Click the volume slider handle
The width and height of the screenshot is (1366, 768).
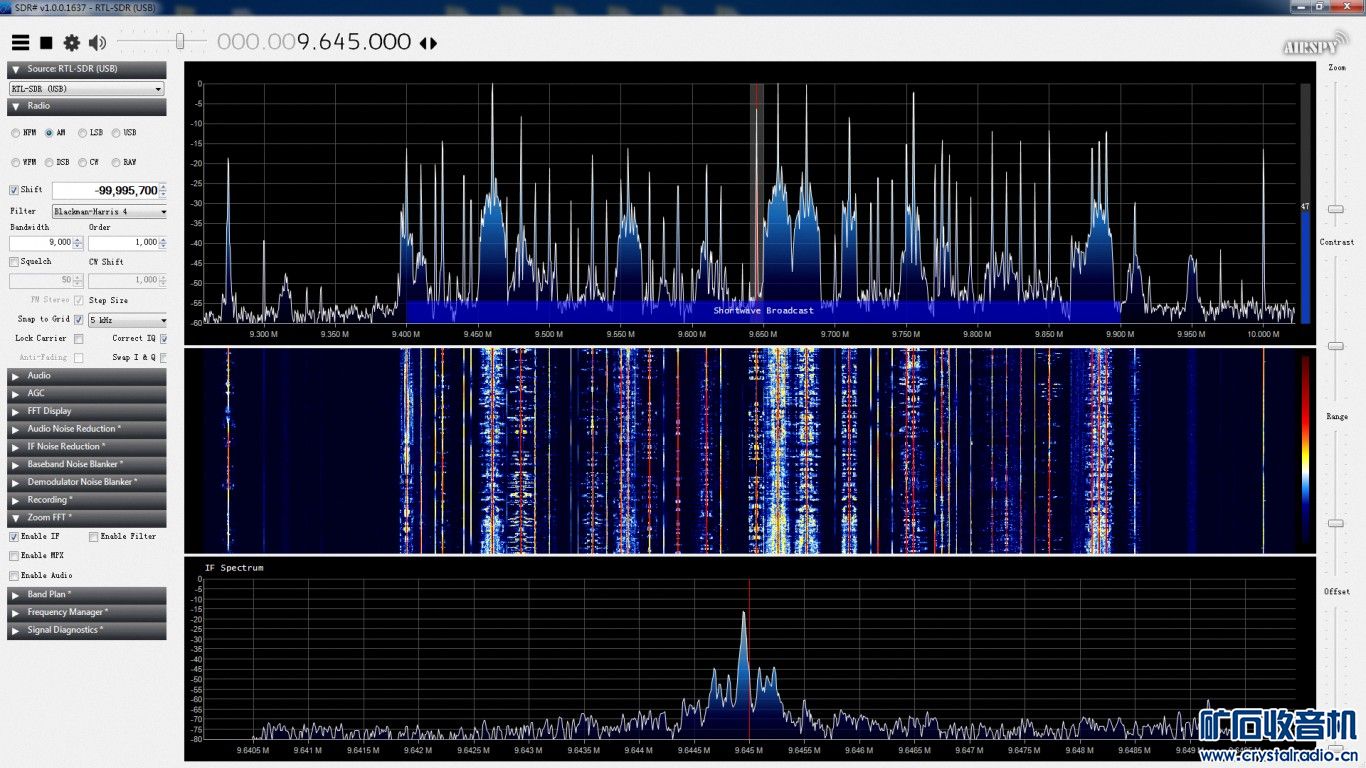pyautogui.click(x=180, y=41)
